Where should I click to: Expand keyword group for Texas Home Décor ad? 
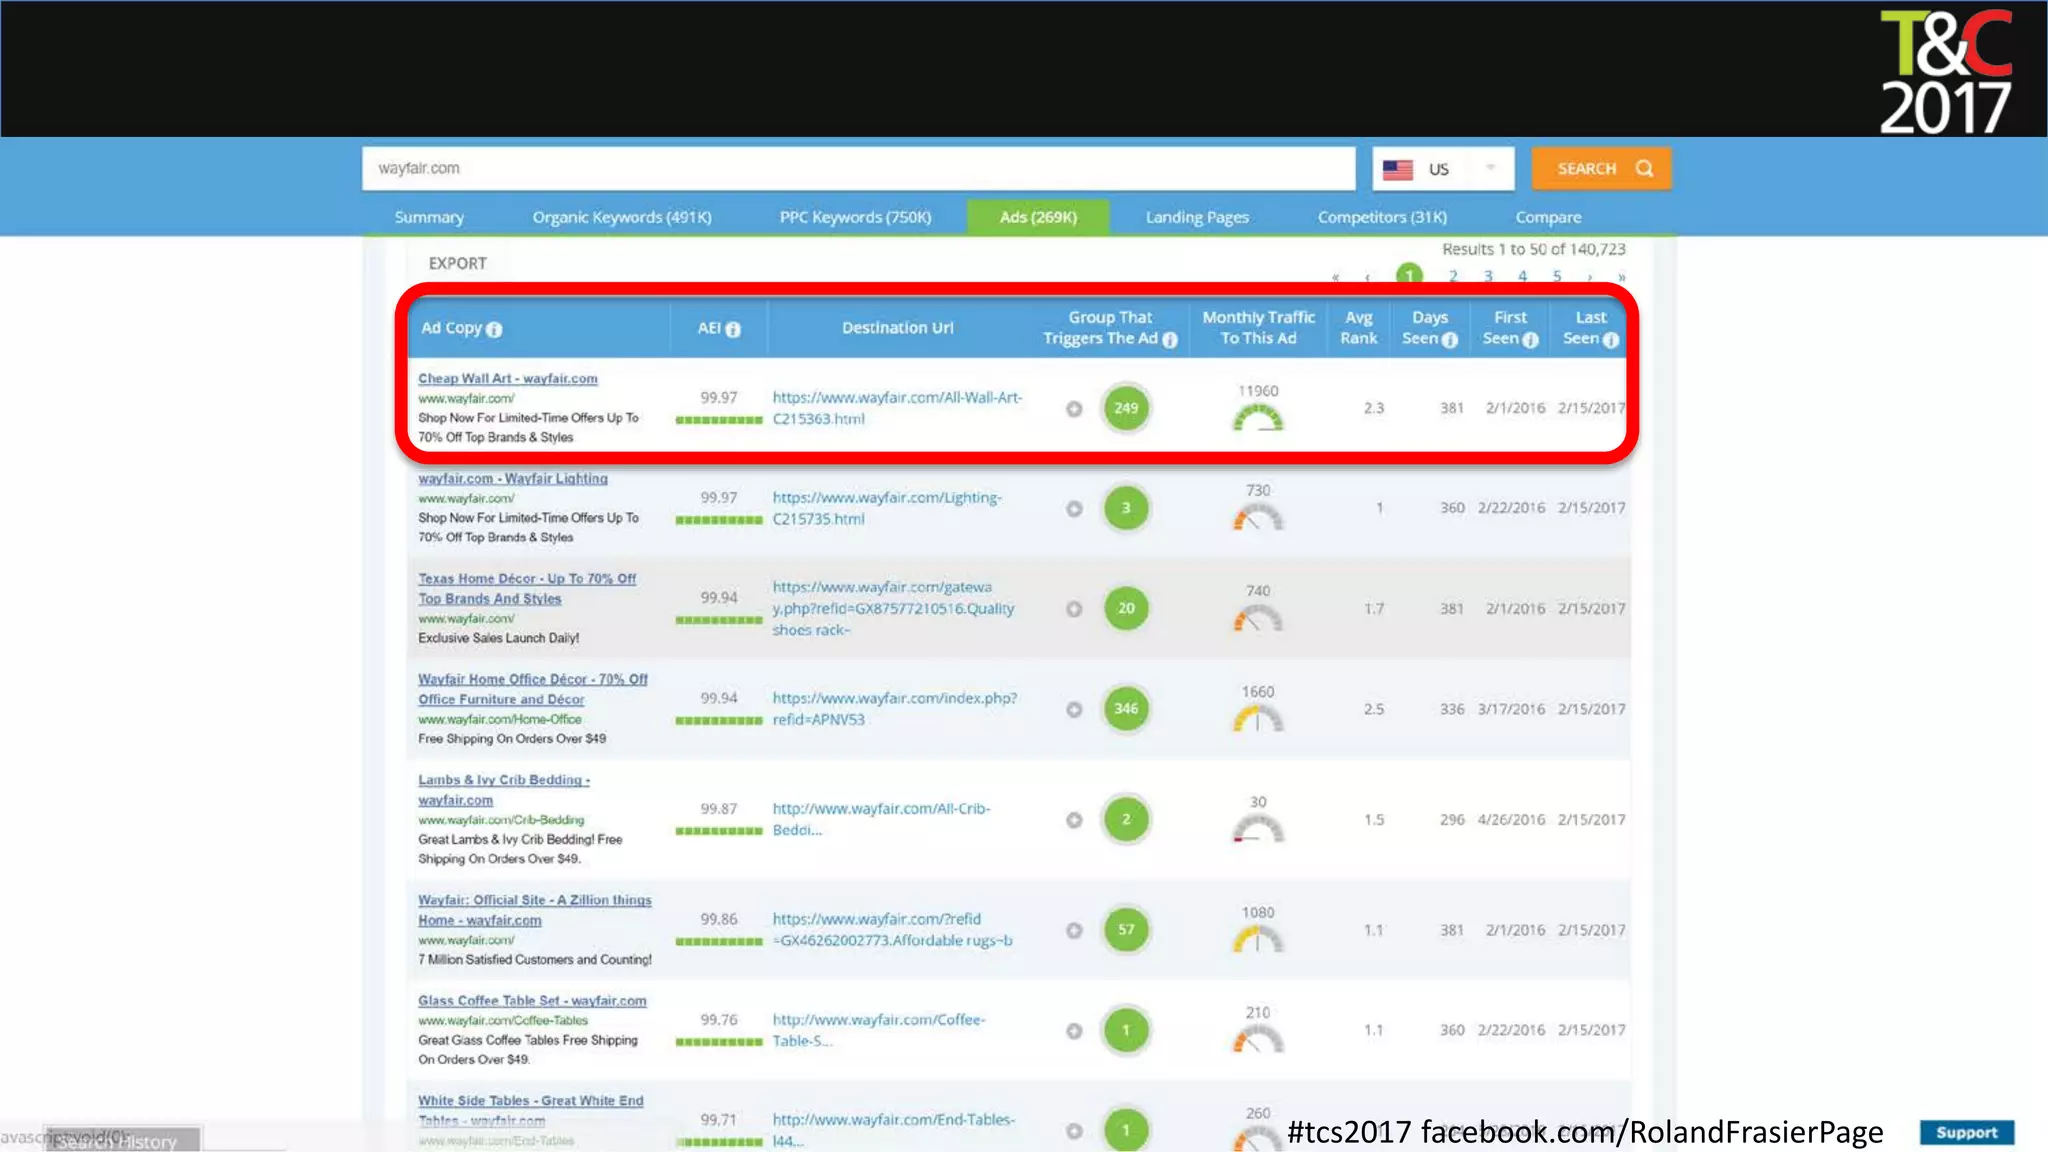pos(1074,608)
